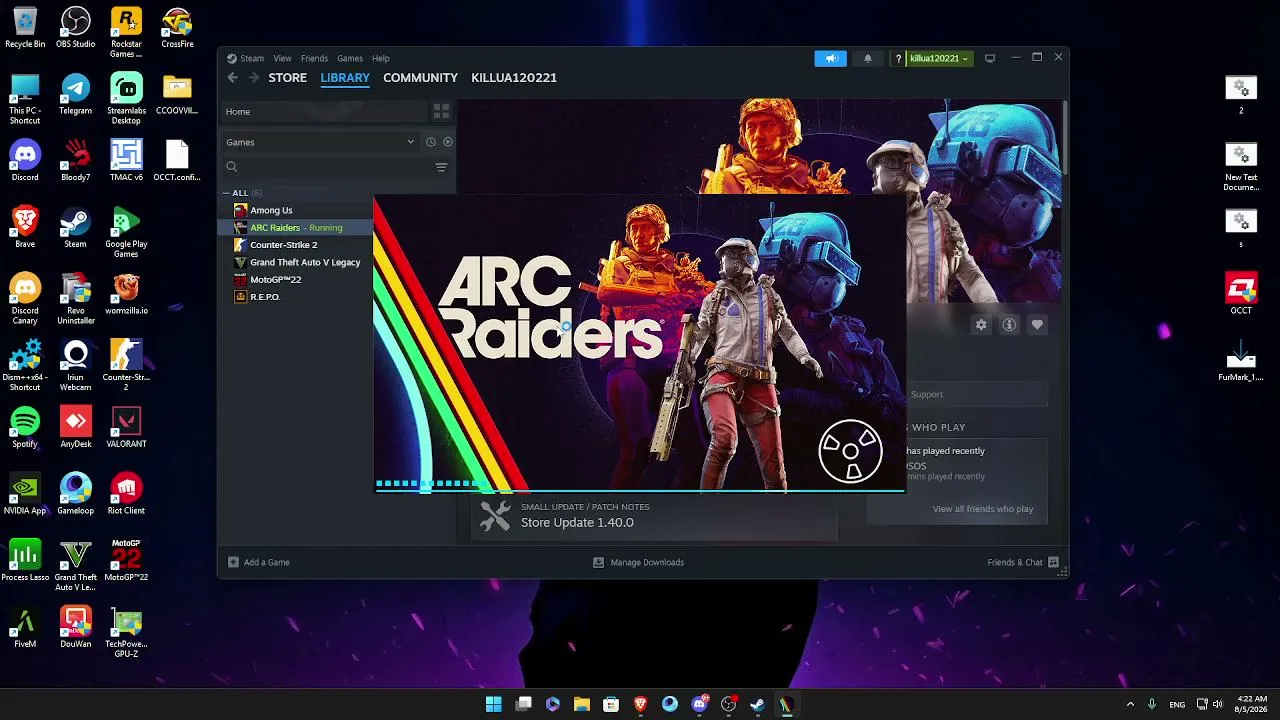The image size is (1280, 720).
Task: Open library advanced filter options
Action: (441, 167)
